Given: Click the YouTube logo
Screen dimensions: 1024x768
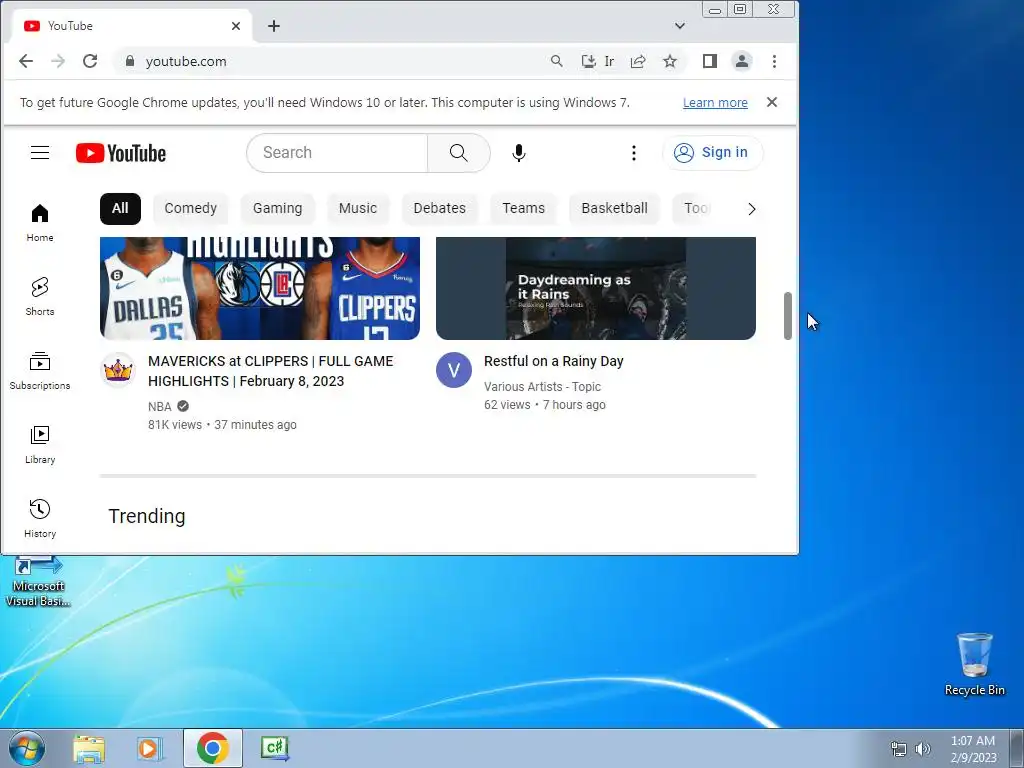Looking at the screenshot, I should (x=121, y=153).
